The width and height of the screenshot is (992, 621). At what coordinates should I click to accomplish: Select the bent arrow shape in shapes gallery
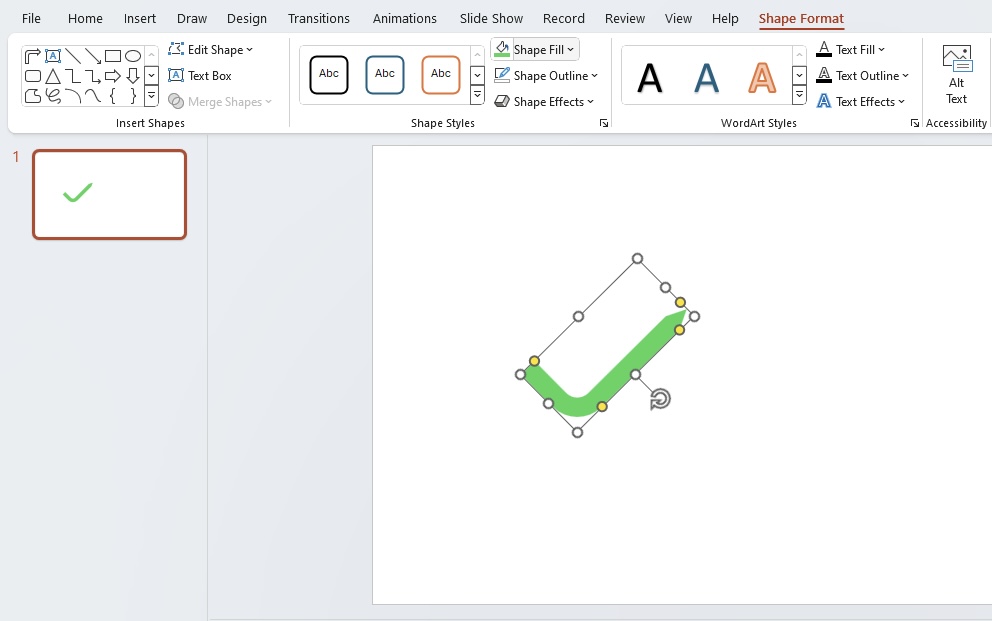33,56
